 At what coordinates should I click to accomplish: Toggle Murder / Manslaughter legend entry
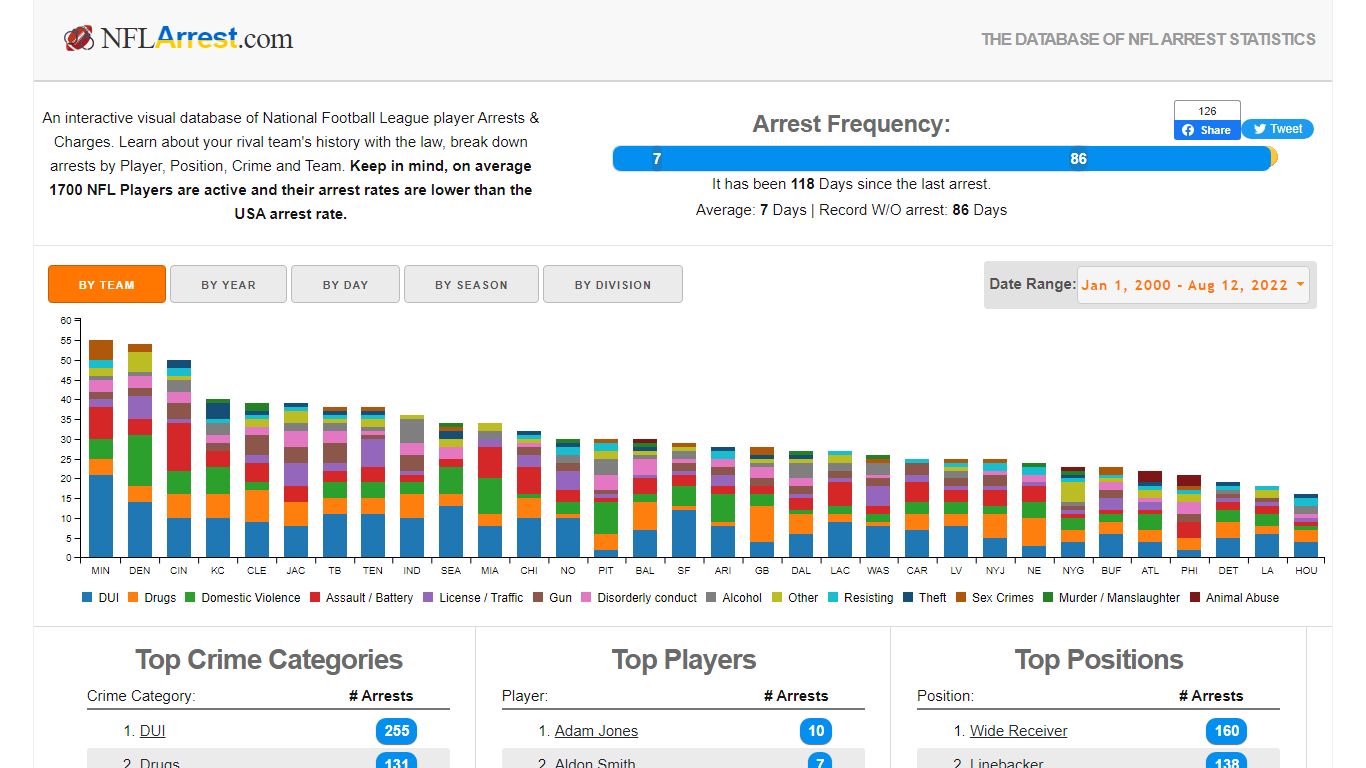[x=1112, y=598]
